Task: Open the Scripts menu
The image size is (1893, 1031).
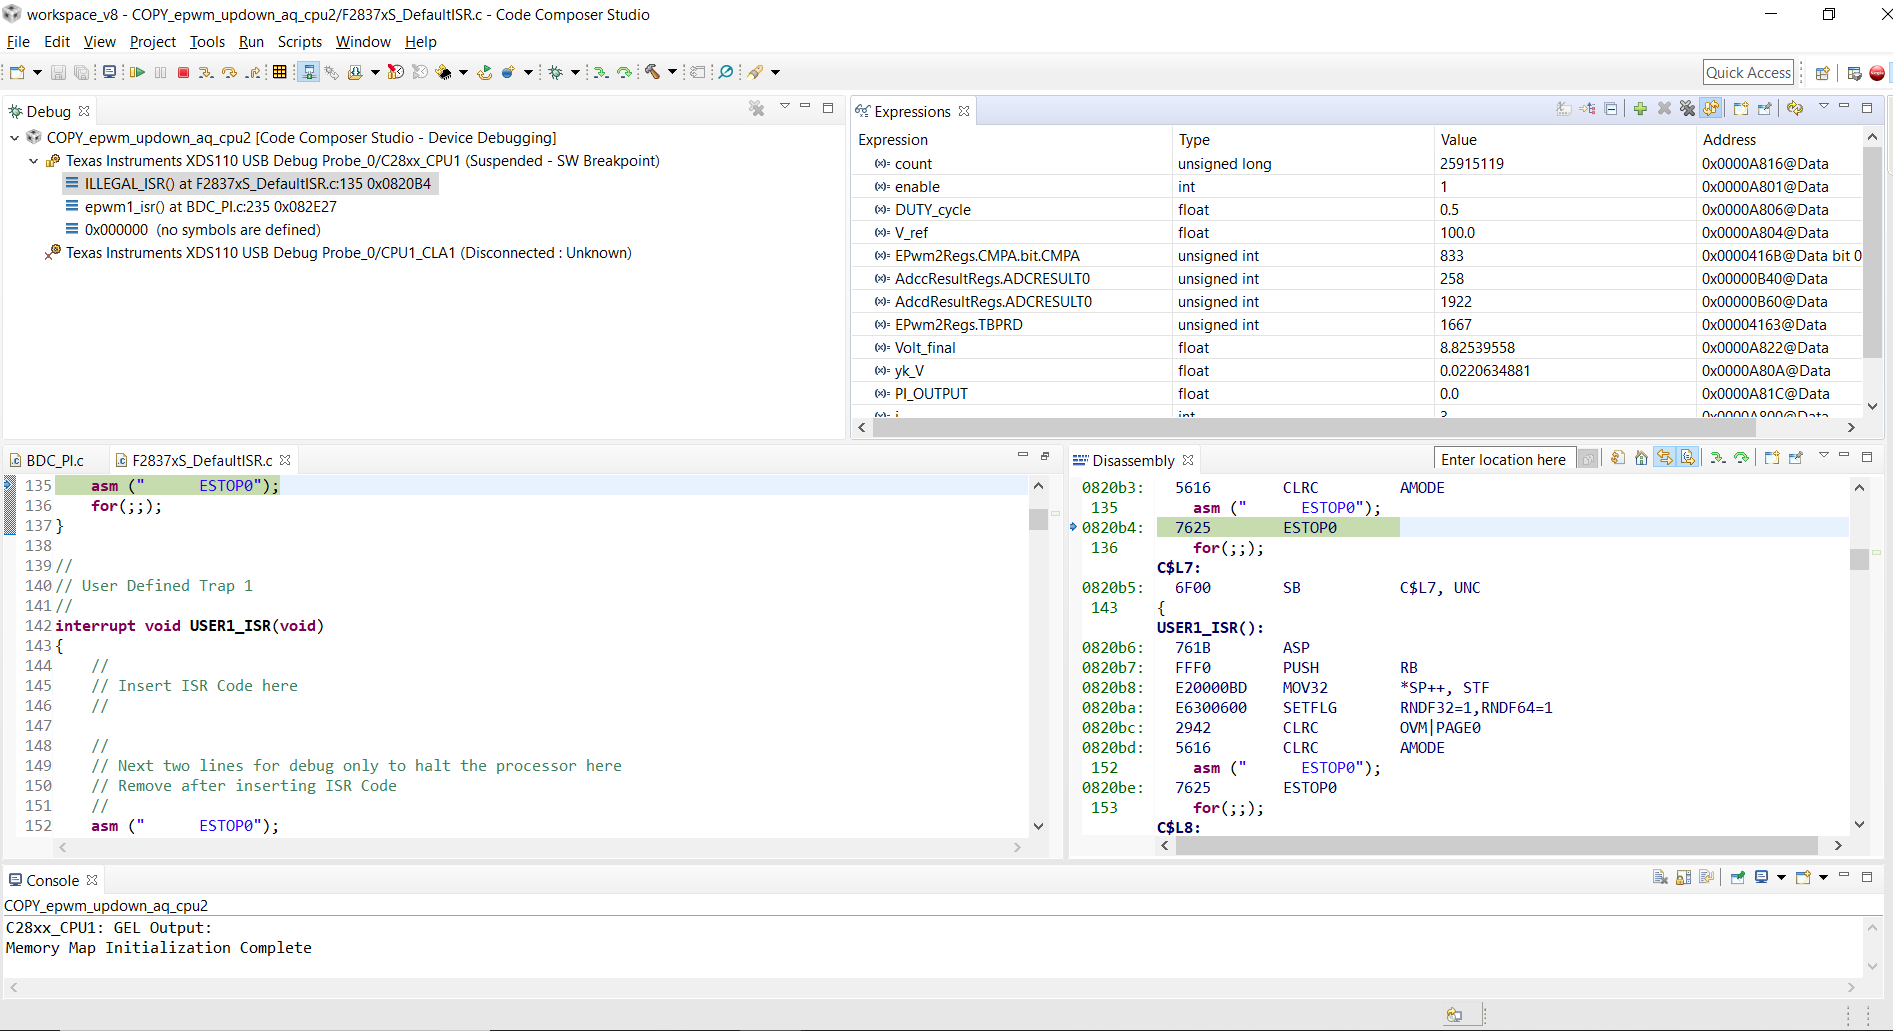Action: (x=300, y=42)
